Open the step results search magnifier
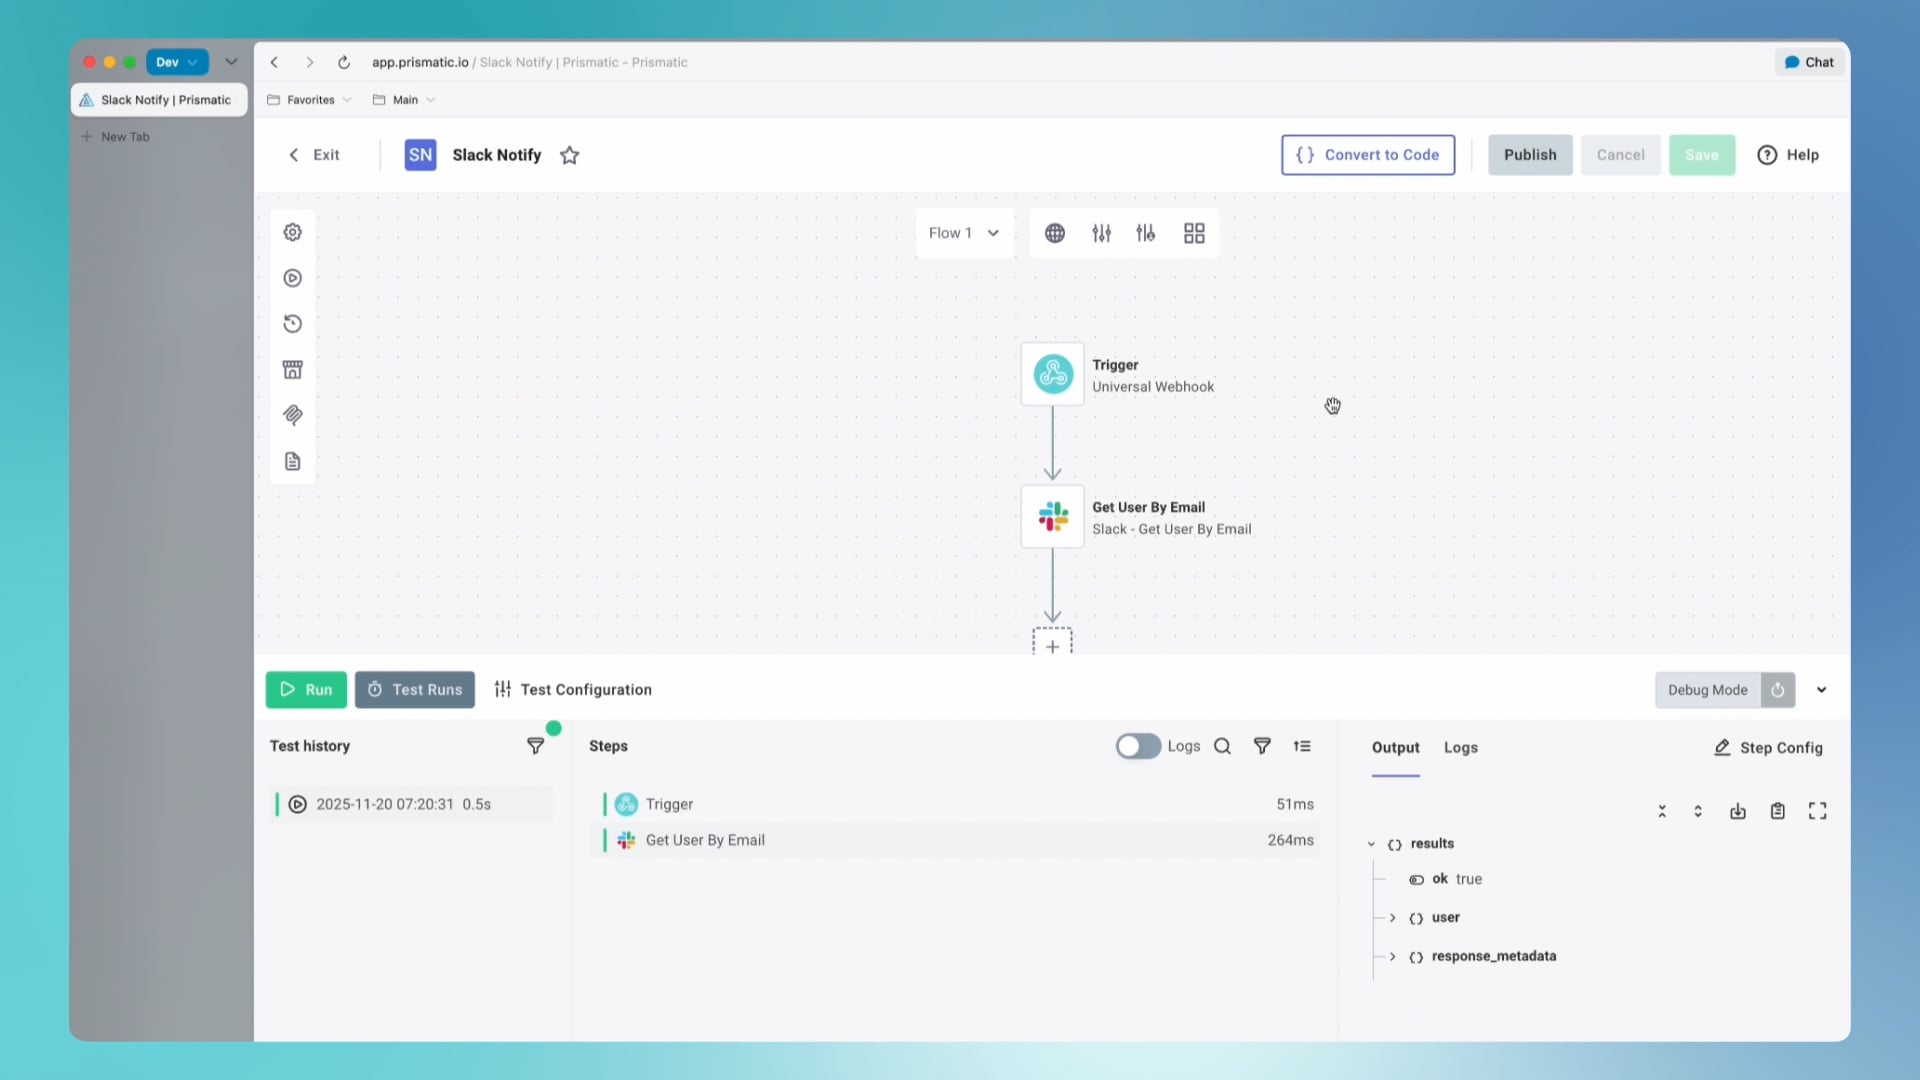This screenshot has width=1920, height=1080. point(1223,746)
